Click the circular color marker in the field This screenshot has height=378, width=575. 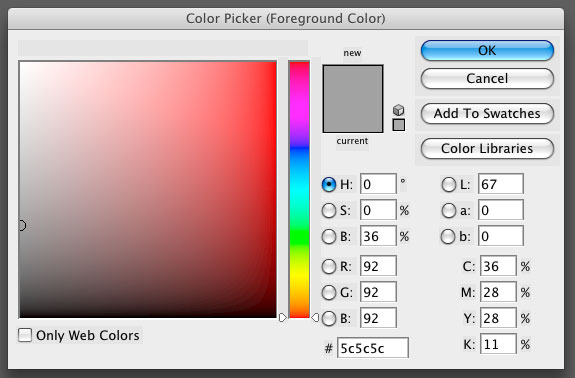[22, 225]
